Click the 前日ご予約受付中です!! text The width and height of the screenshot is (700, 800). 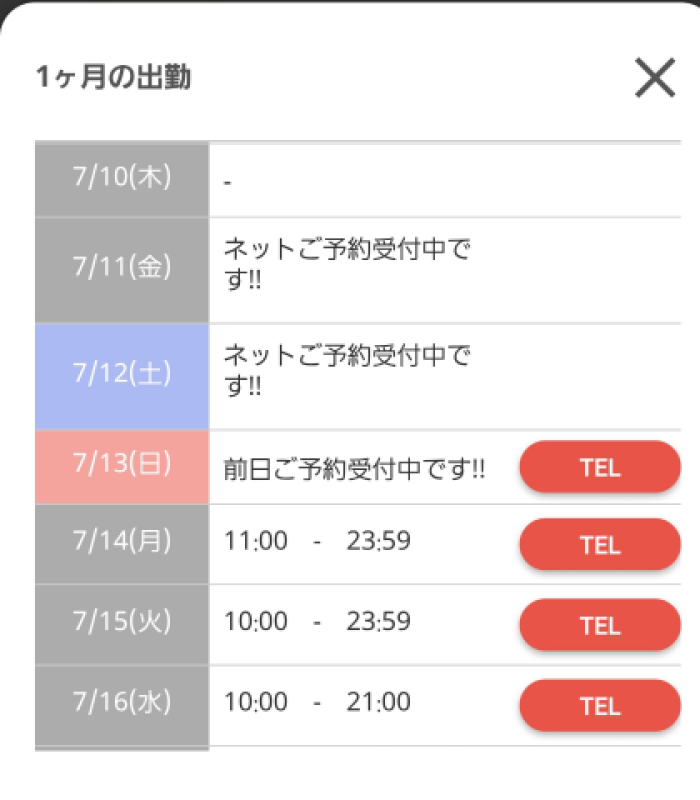(x=354, y=469)
